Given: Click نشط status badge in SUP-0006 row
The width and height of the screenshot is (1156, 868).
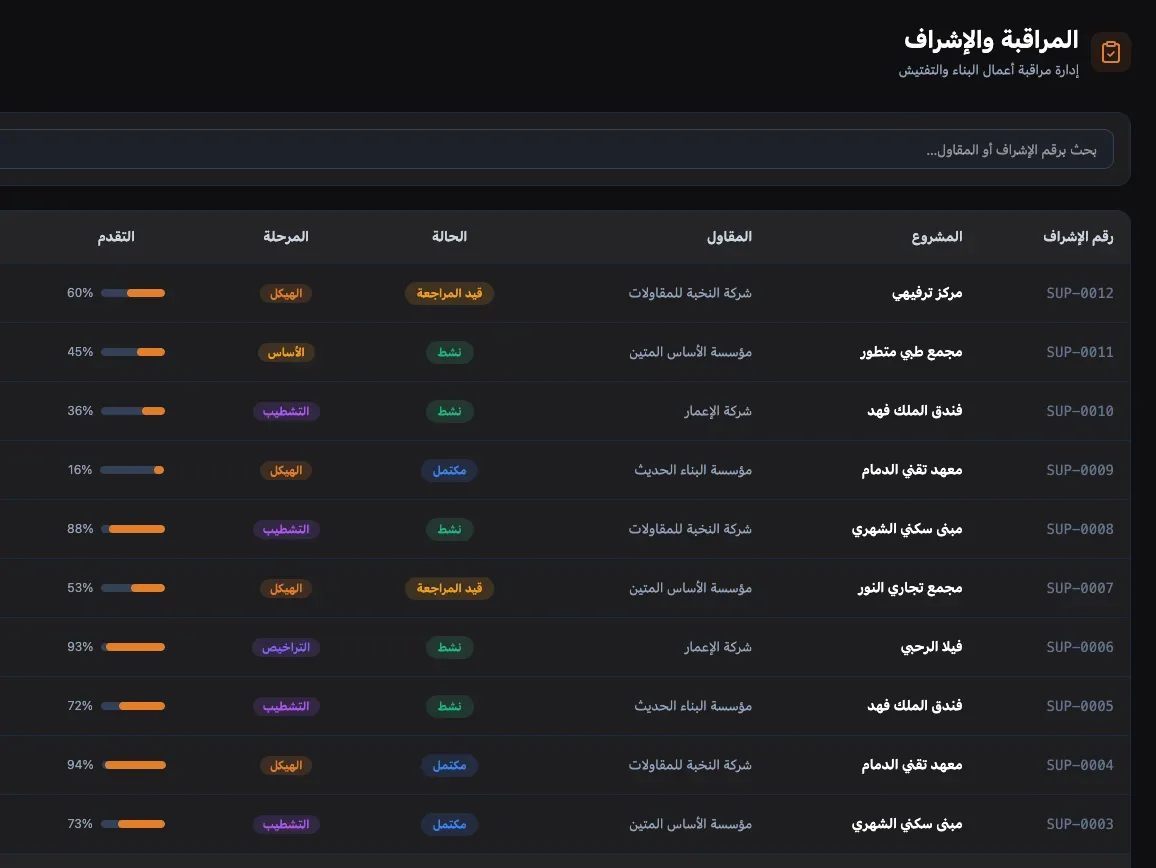Looking at the screenshot, I should 449,647.
